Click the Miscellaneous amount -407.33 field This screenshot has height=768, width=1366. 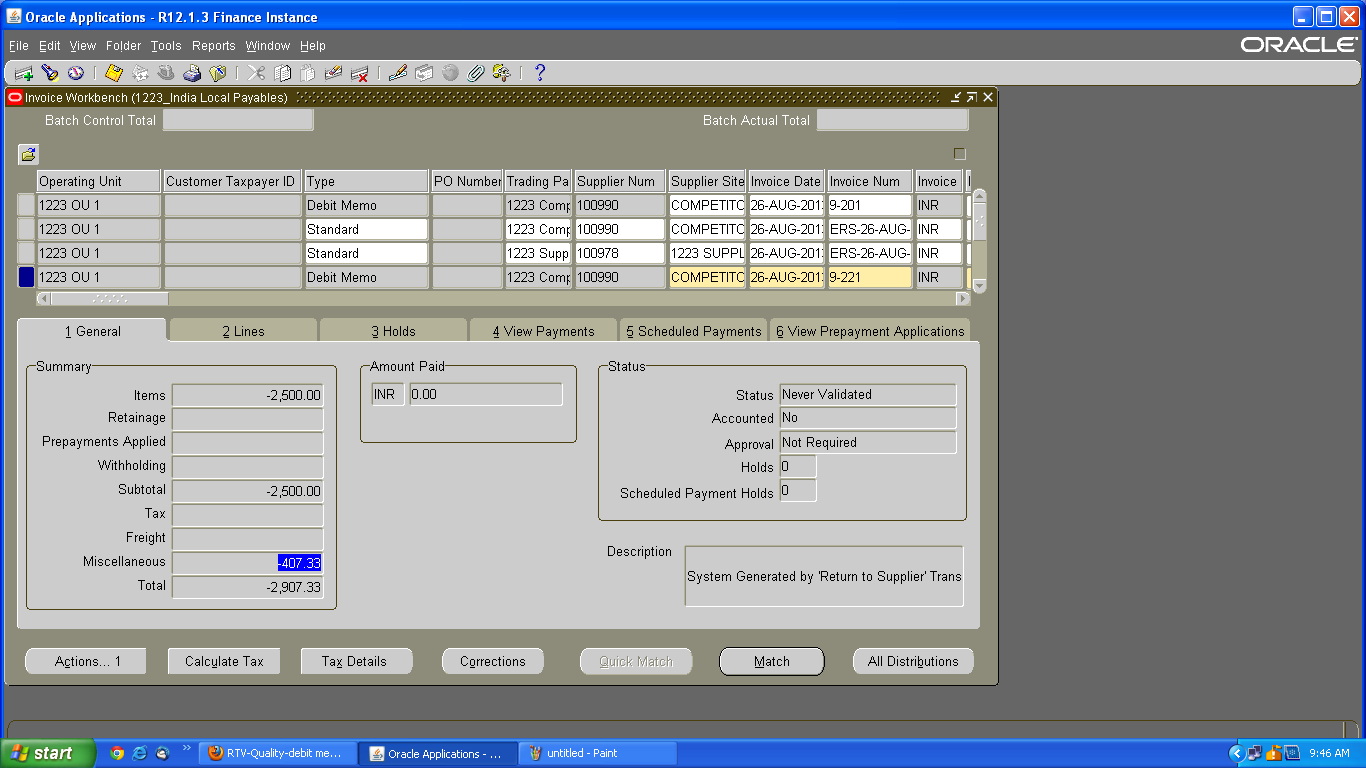point(248,563)
